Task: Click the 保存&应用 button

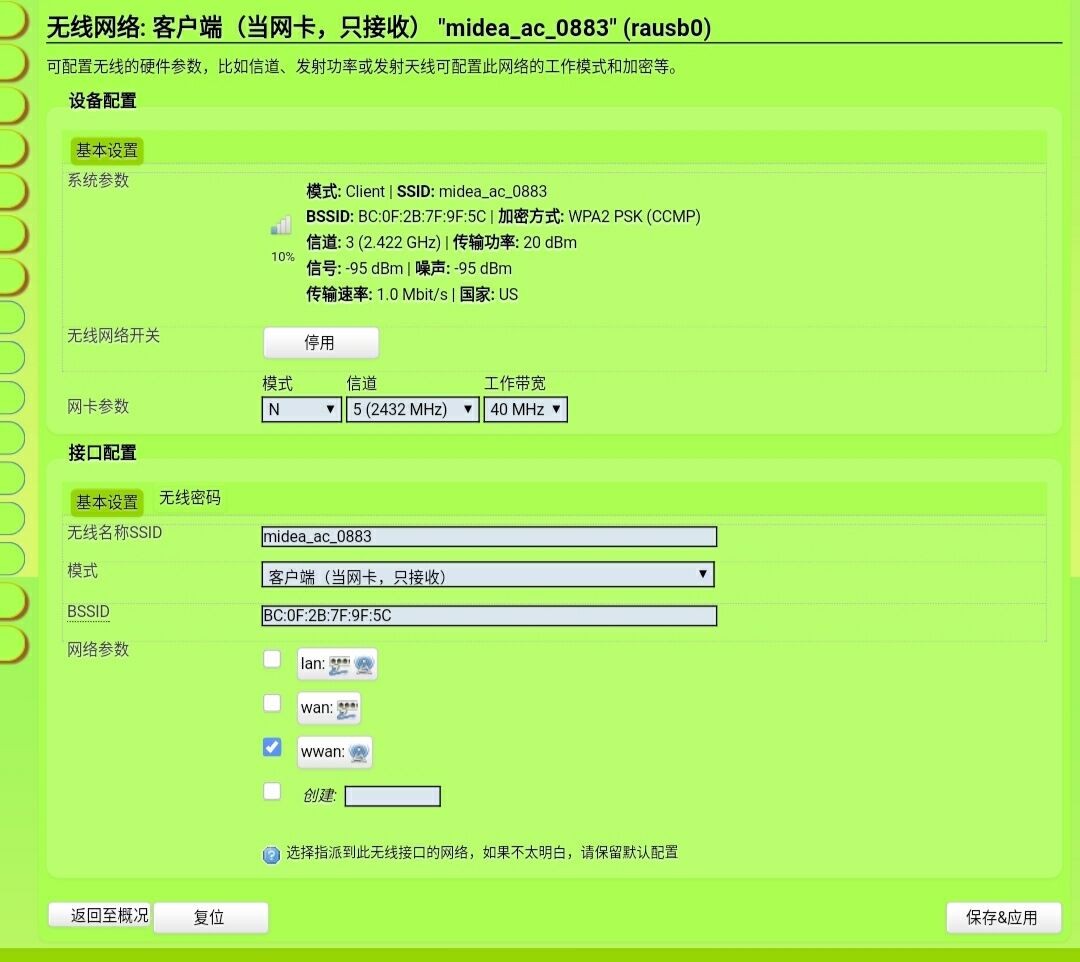Action: pyautogui.click(x=1003, y=917)
